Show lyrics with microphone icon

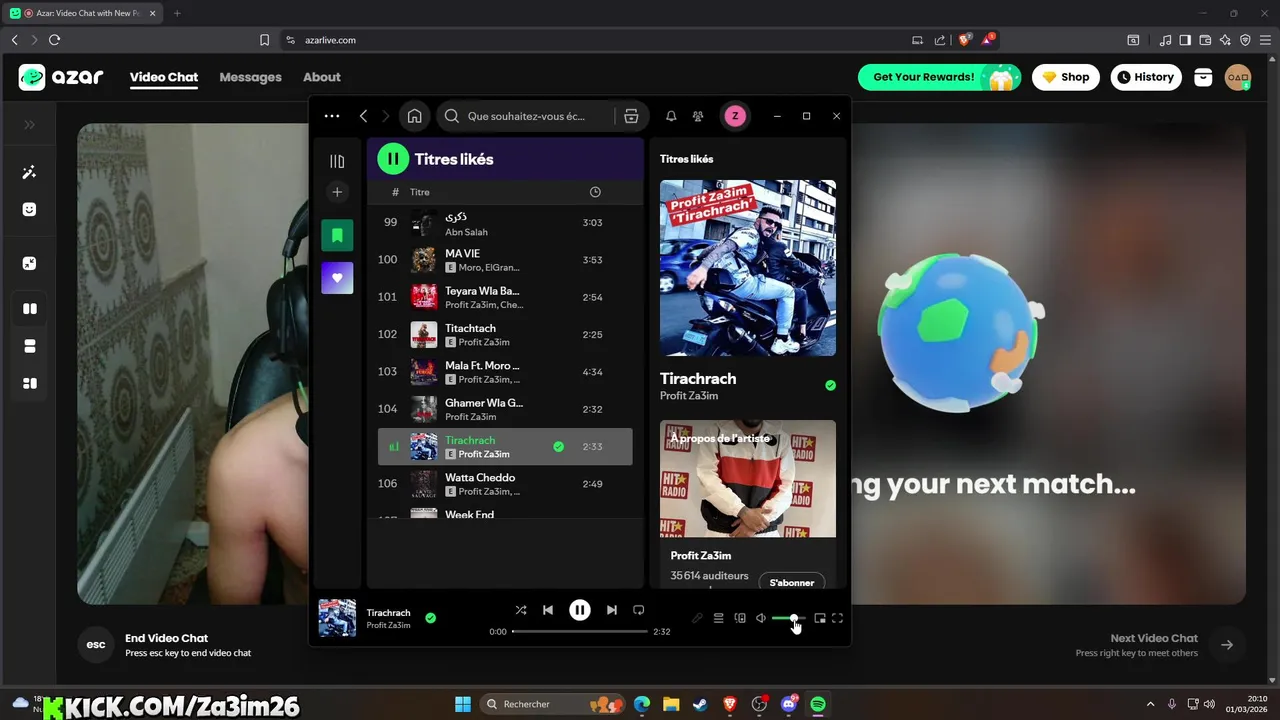point(698,618)
